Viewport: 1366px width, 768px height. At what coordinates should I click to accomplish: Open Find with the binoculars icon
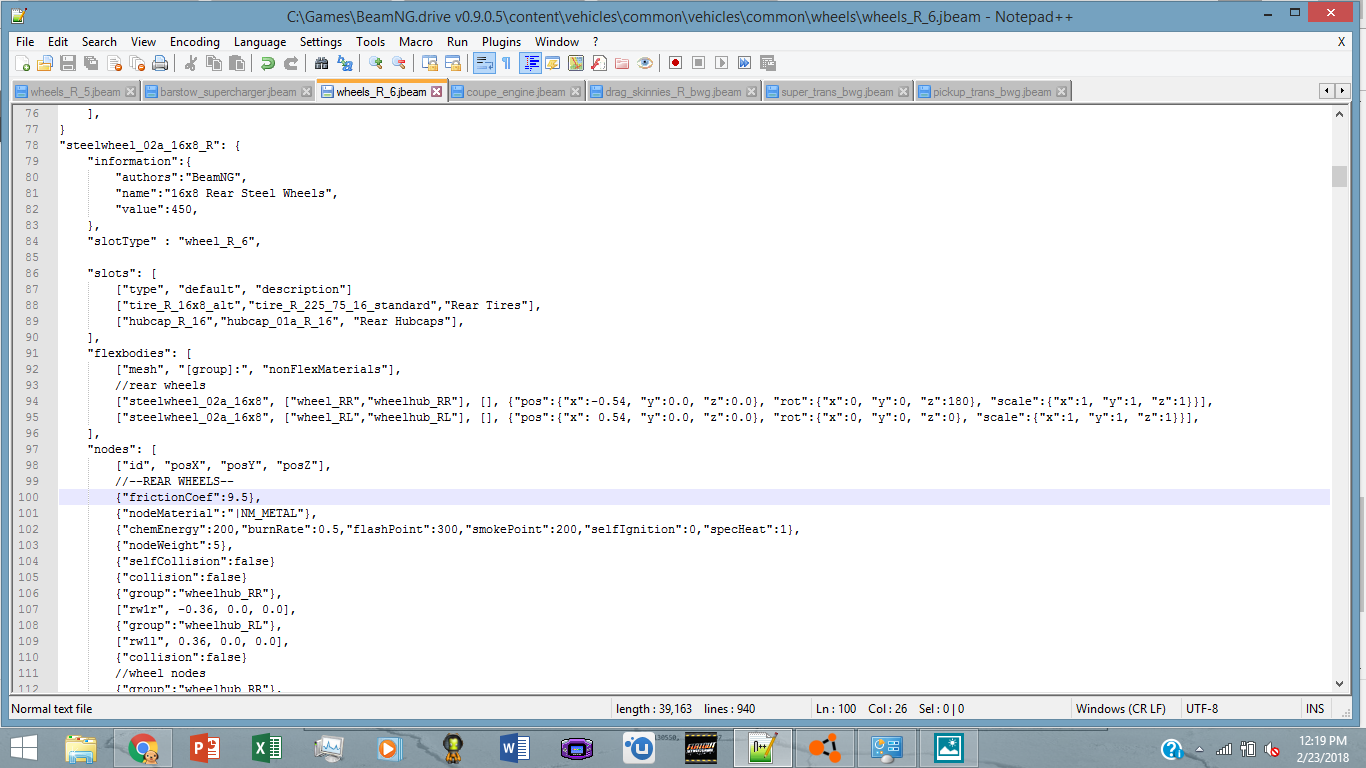pos(321,63)
